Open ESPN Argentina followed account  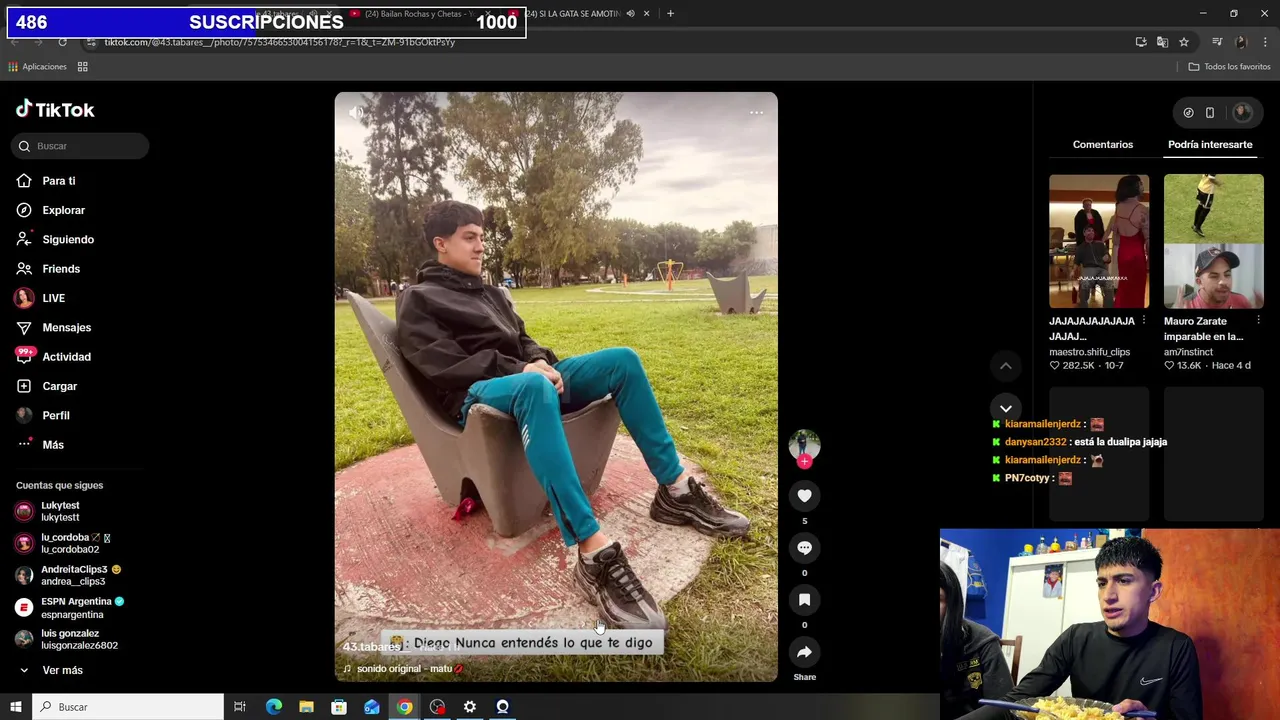coord(70,607)
